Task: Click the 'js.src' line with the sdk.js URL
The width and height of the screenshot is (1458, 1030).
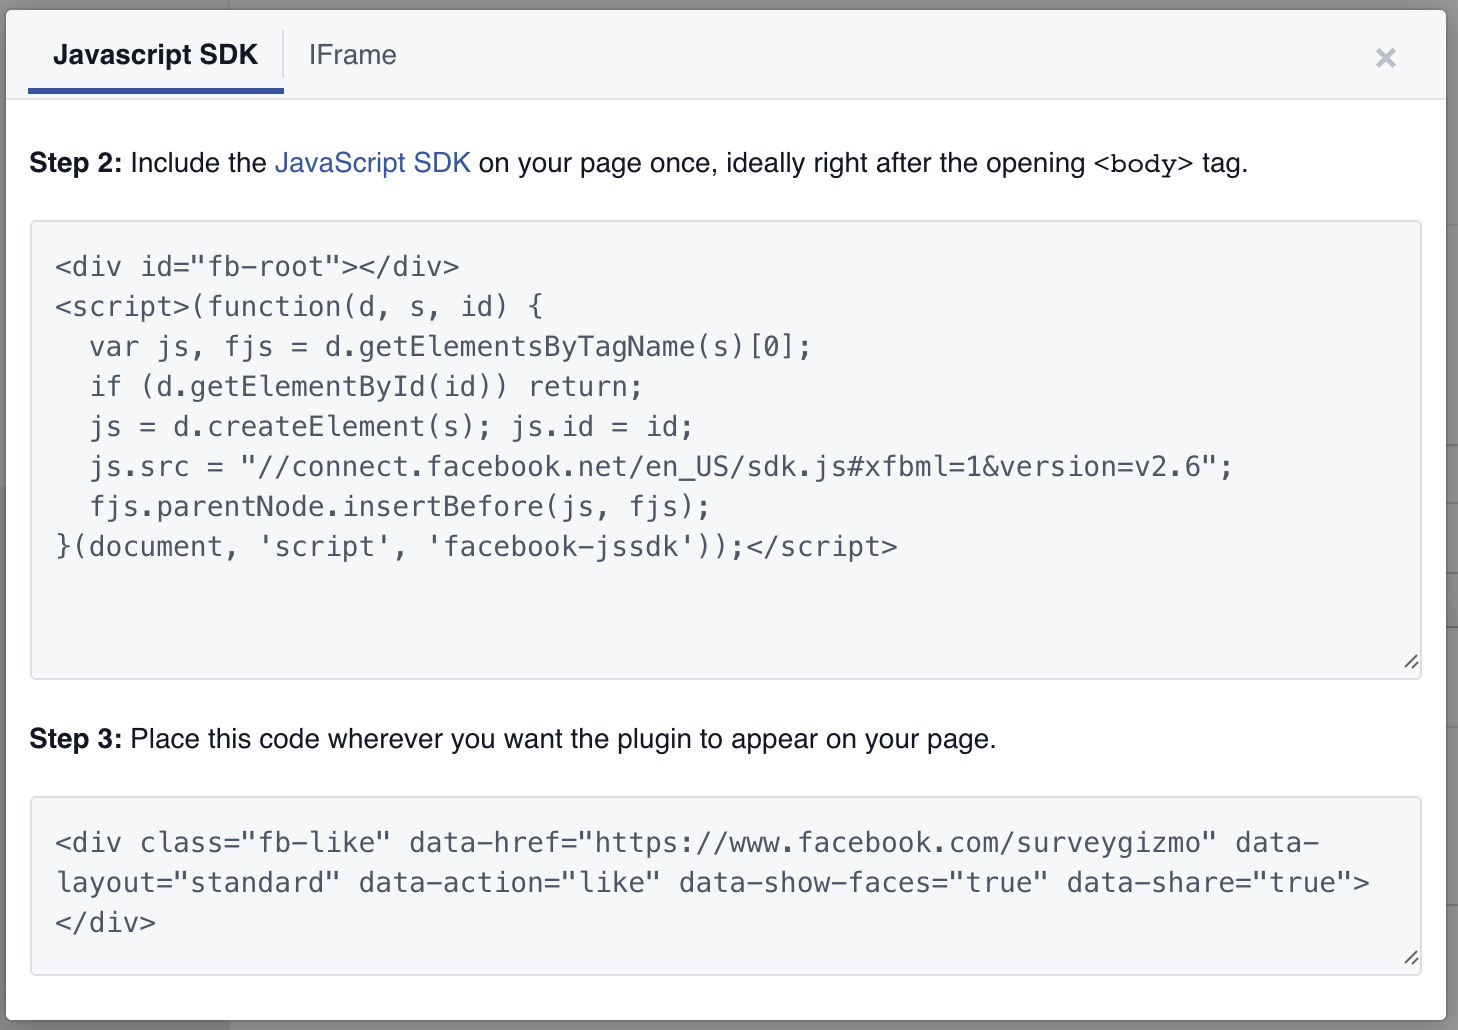Action: [x=661, y=467]
